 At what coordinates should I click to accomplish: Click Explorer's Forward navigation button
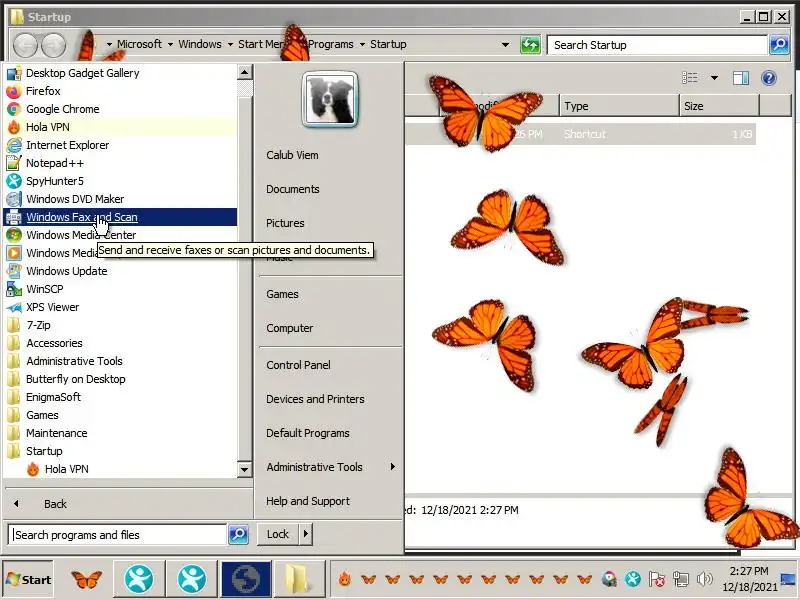[53, 45]
